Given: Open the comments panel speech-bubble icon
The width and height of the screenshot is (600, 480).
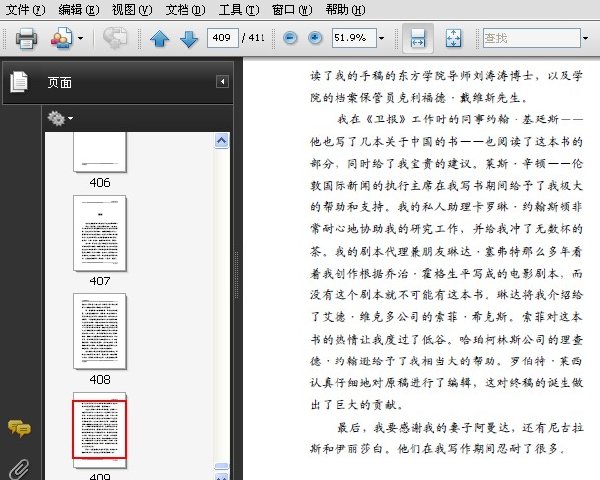Looking at the screenshot, I should click(19, 428).
